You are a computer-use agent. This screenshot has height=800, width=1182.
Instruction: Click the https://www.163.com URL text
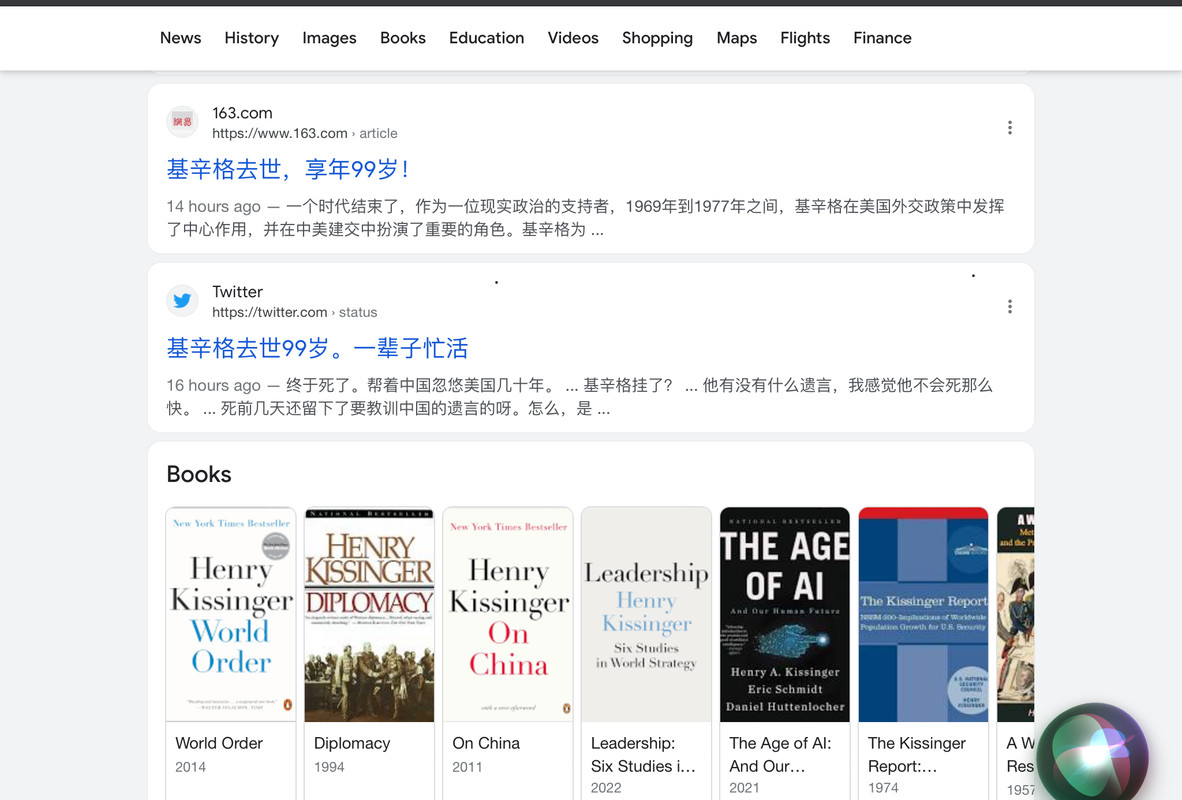coord(280,133)
